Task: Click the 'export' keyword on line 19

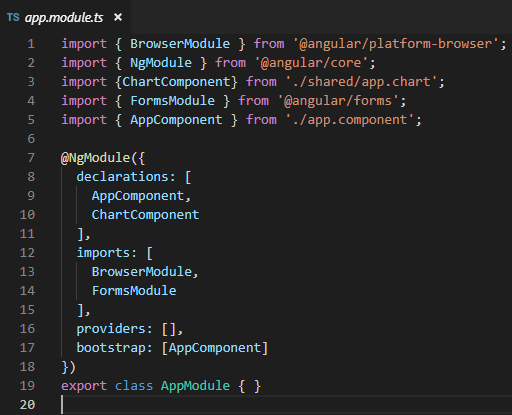Action: coord(84,386)
